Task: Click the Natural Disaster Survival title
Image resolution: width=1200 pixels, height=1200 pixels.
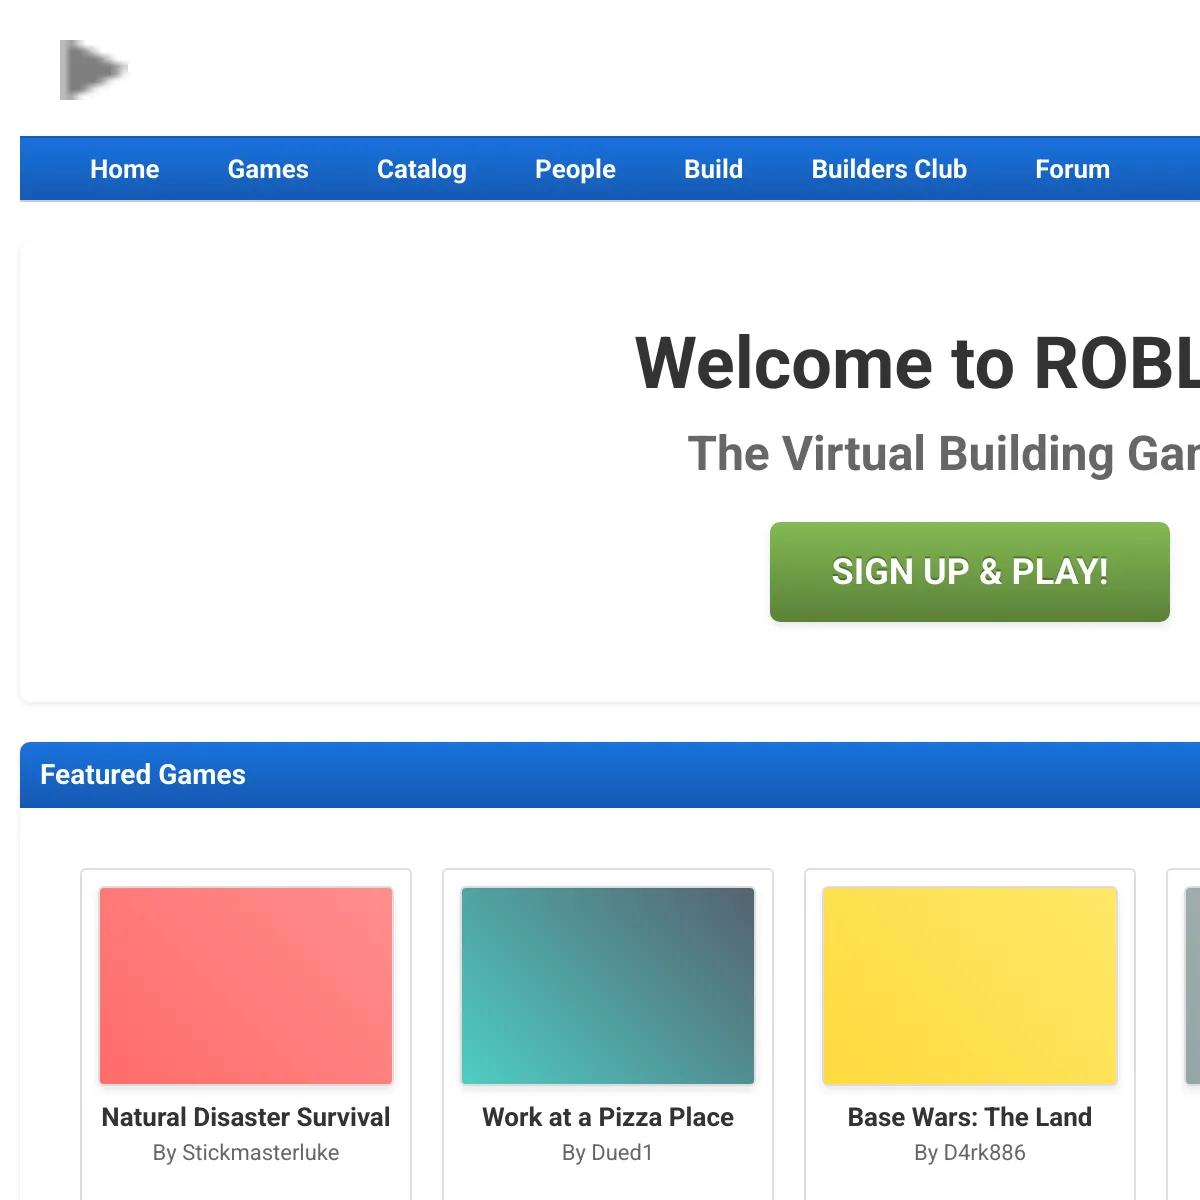Action: point(246,1117)
